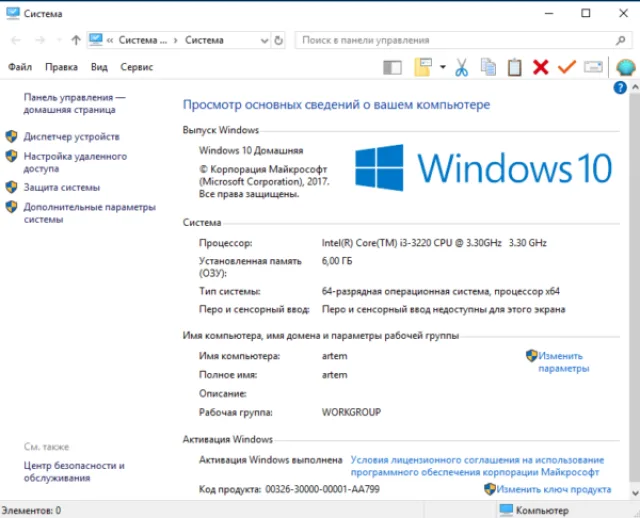Screen dimensions: 640x518
Task: Open the Правка menu
Action: (61, 67)
